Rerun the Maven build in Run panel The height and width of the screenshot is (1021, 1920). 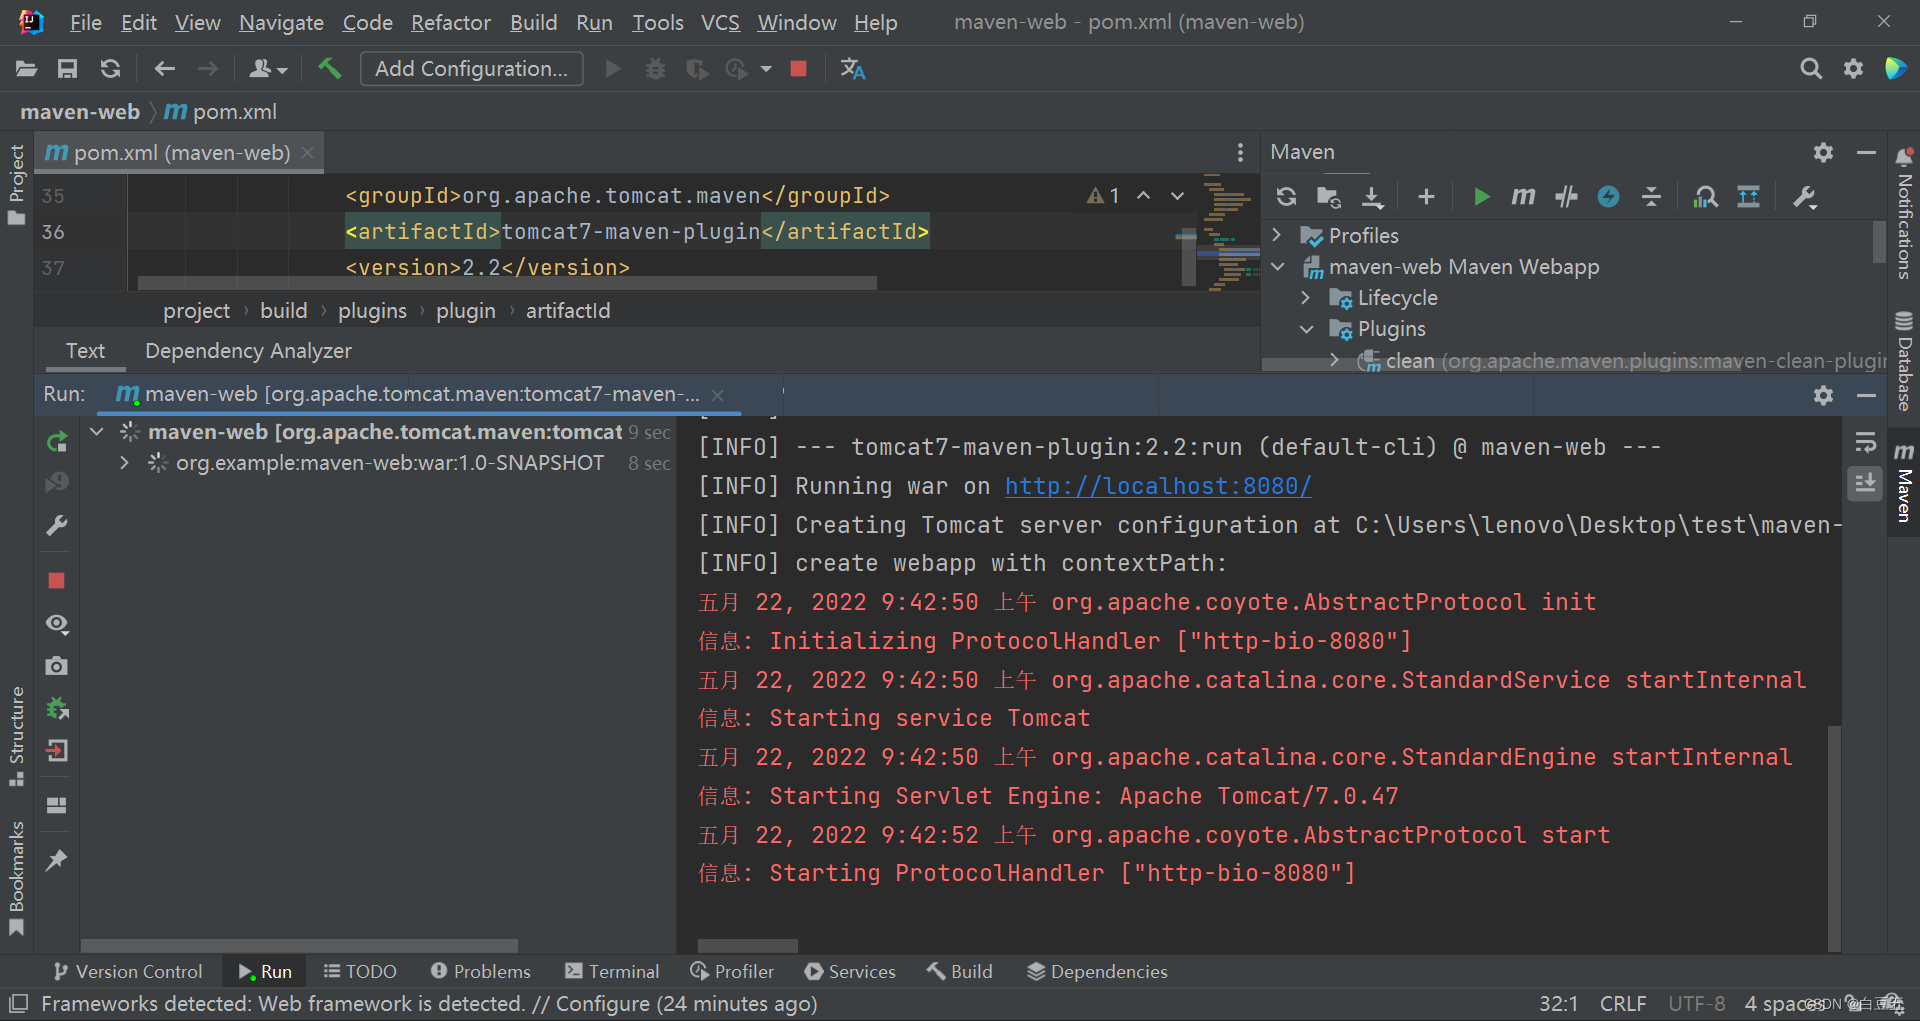pos(57,441)
